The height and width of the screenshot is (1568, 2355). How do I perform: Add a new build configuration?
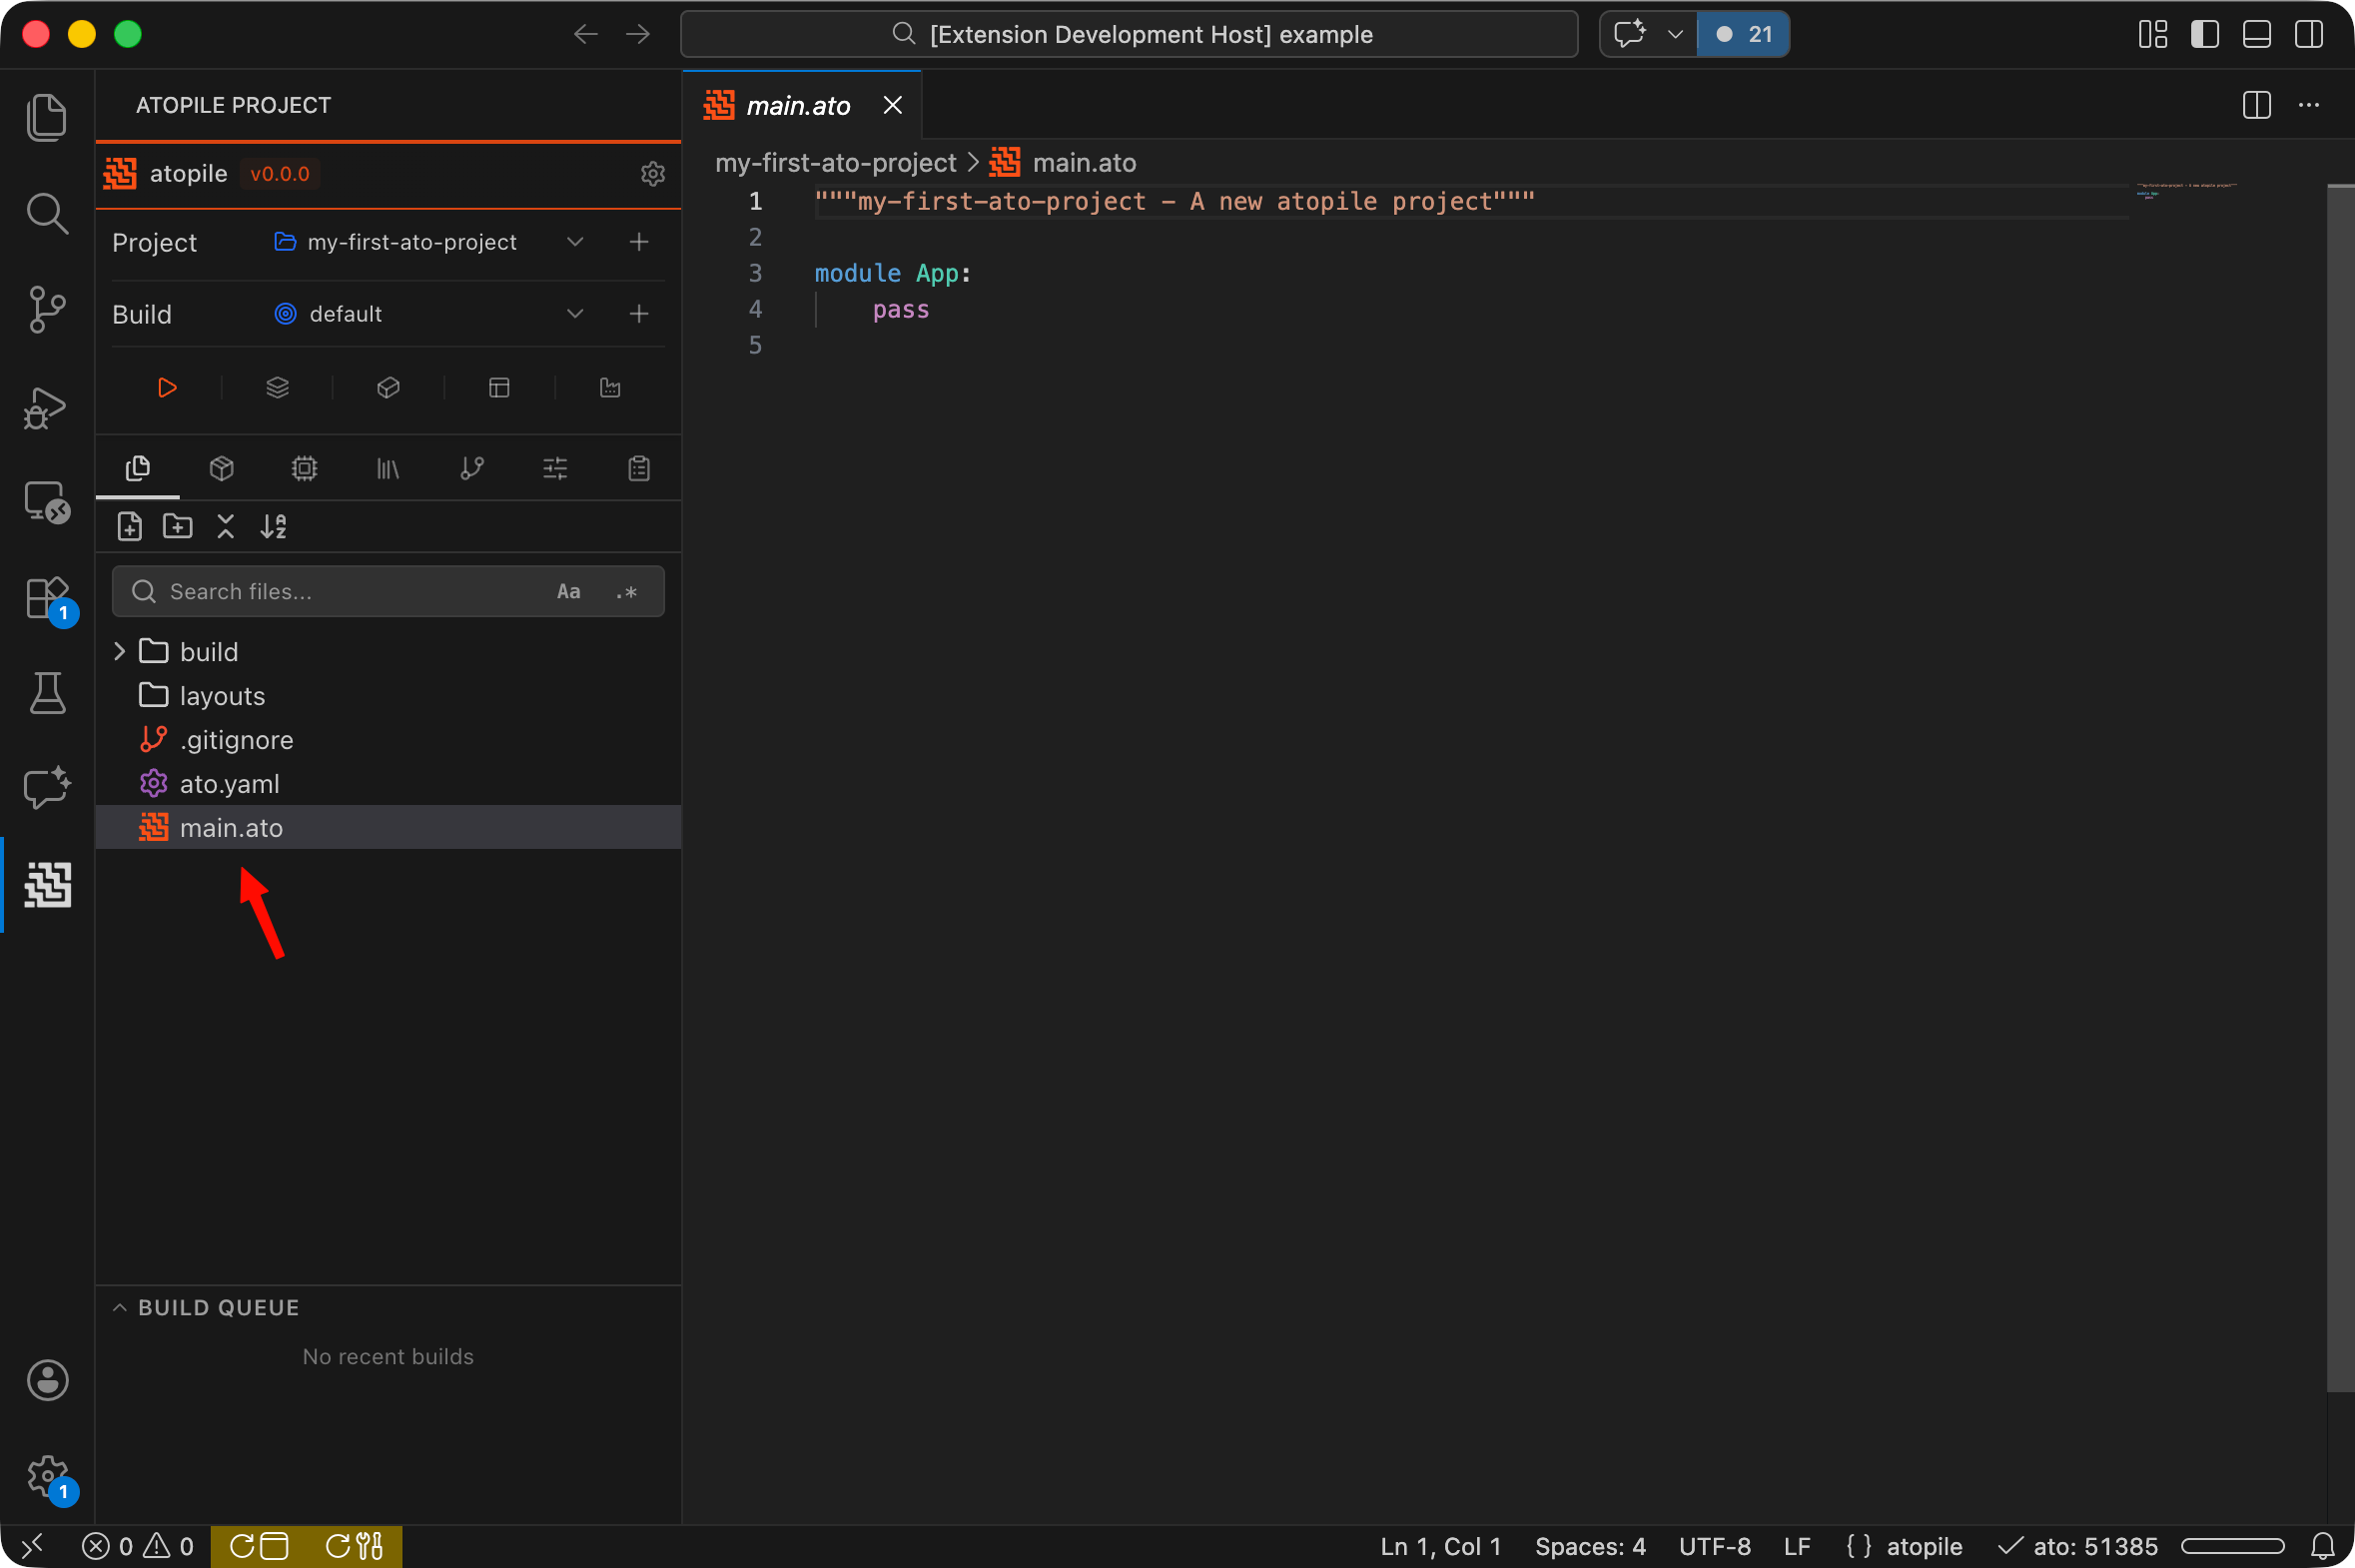[x=638, y=313]
